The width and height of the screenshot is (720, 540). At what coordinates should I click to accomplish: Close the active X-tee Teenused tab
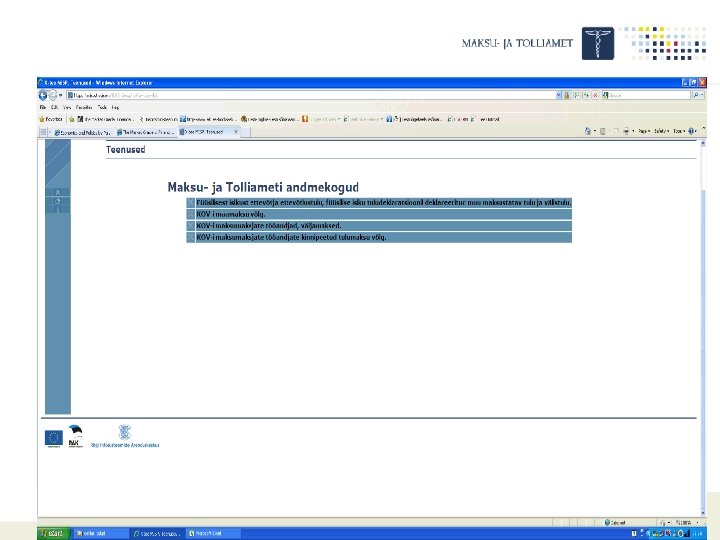pyautogui.click(x=236, y=132)
